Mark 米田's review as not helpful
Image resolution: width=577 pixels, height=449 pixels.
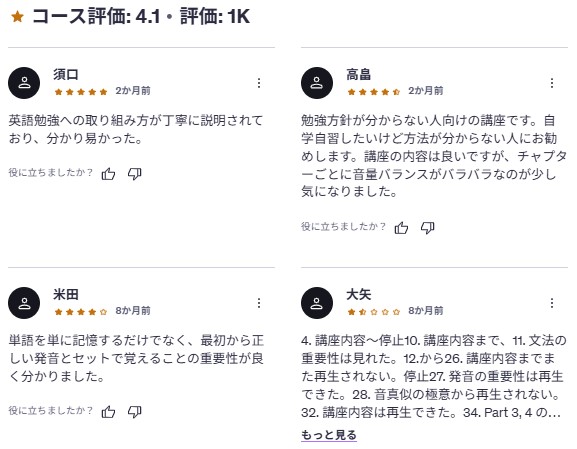(135, 411)
